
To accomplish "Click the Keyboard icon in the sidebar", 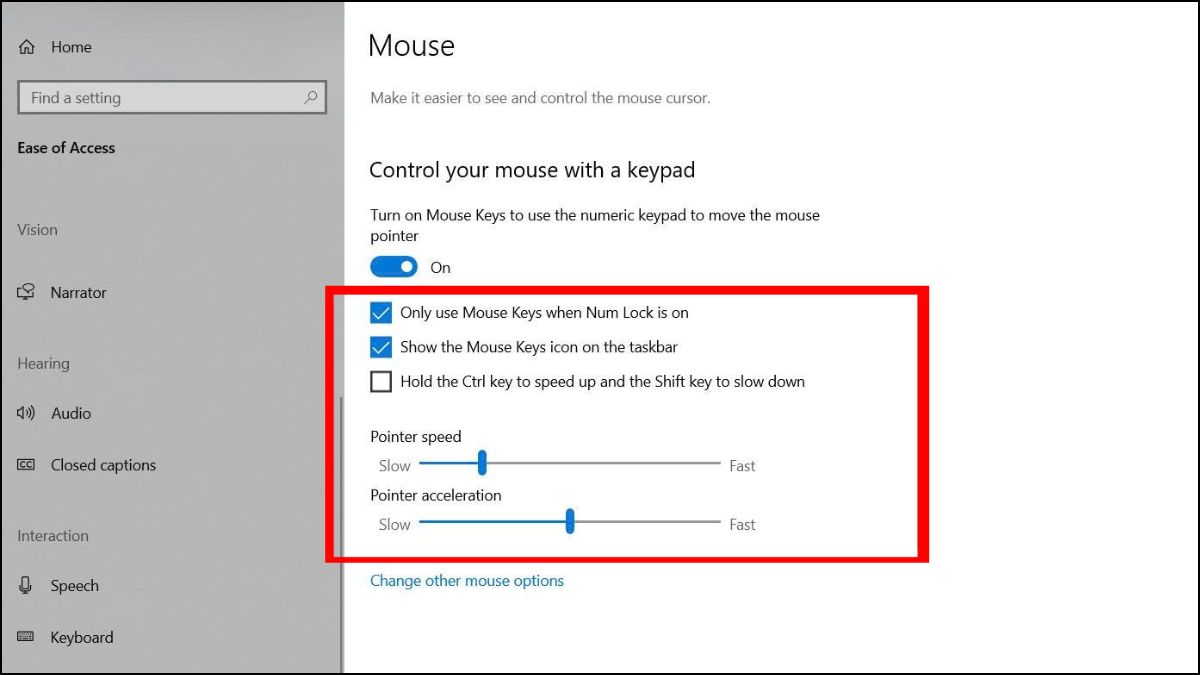I will point(26,637).
